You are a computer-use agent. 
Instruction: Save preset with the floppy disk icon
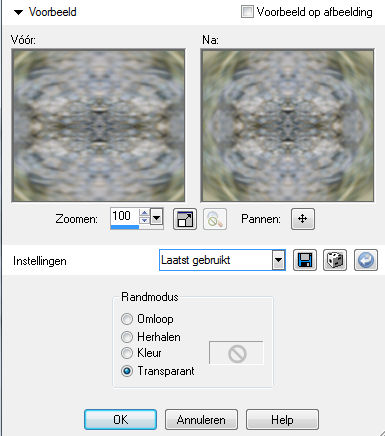(305, 260)
